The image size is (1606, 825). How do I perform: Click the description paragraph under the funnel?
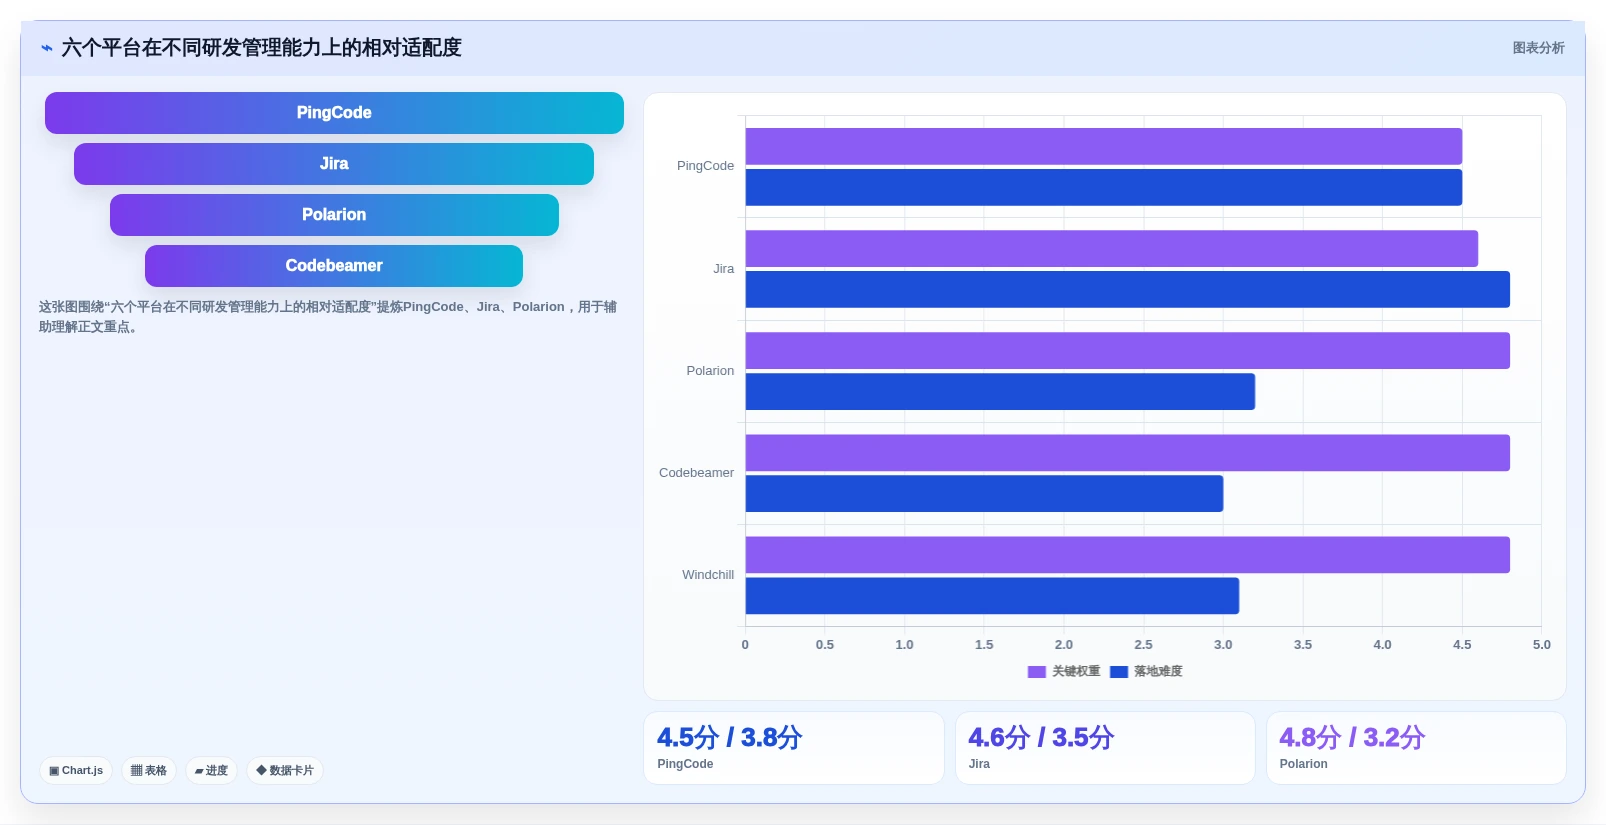pos(328,317)
